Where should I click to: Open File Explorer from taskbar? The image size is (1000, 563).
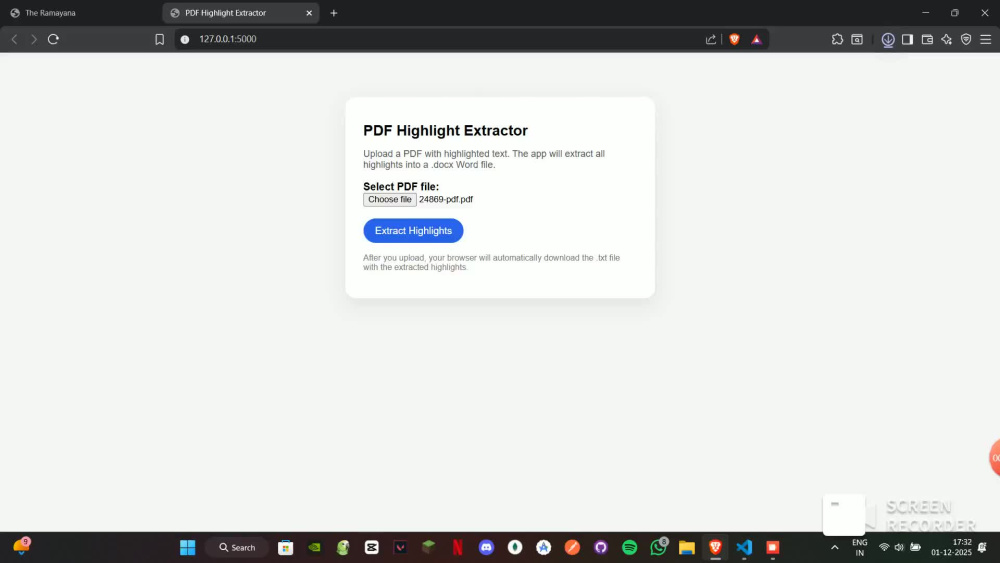687,547
